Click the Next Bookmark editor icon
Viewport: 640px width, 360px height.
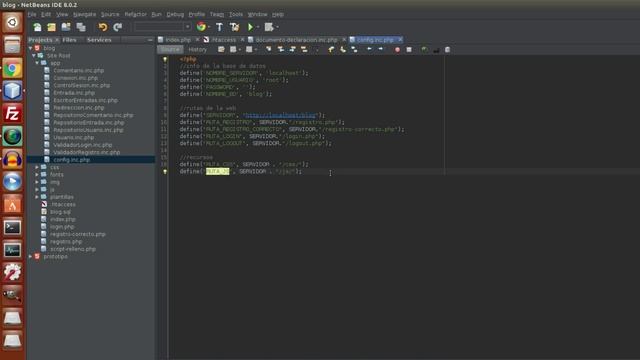tap(342, 49)
